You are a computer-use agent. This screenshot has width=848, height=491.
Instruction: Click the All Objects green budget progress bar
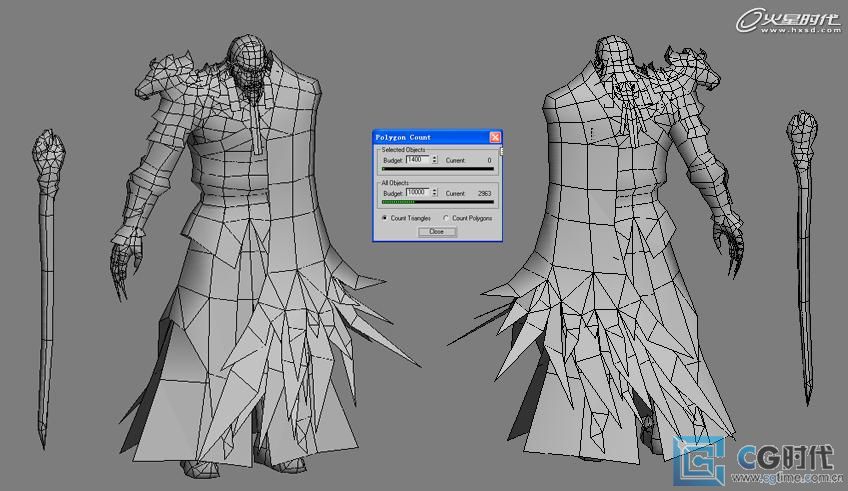tap(438, 202)
